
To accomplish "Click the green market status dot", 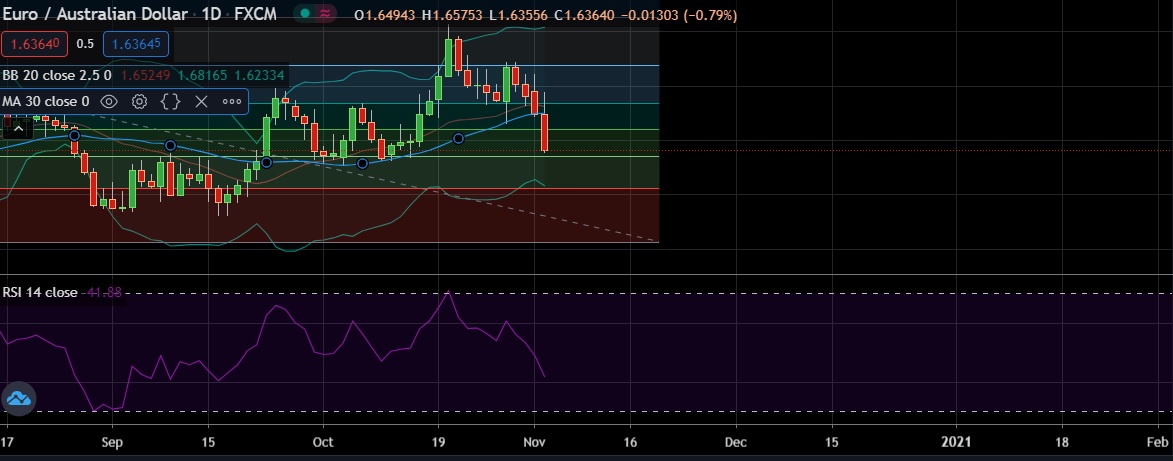I will 304,14.
